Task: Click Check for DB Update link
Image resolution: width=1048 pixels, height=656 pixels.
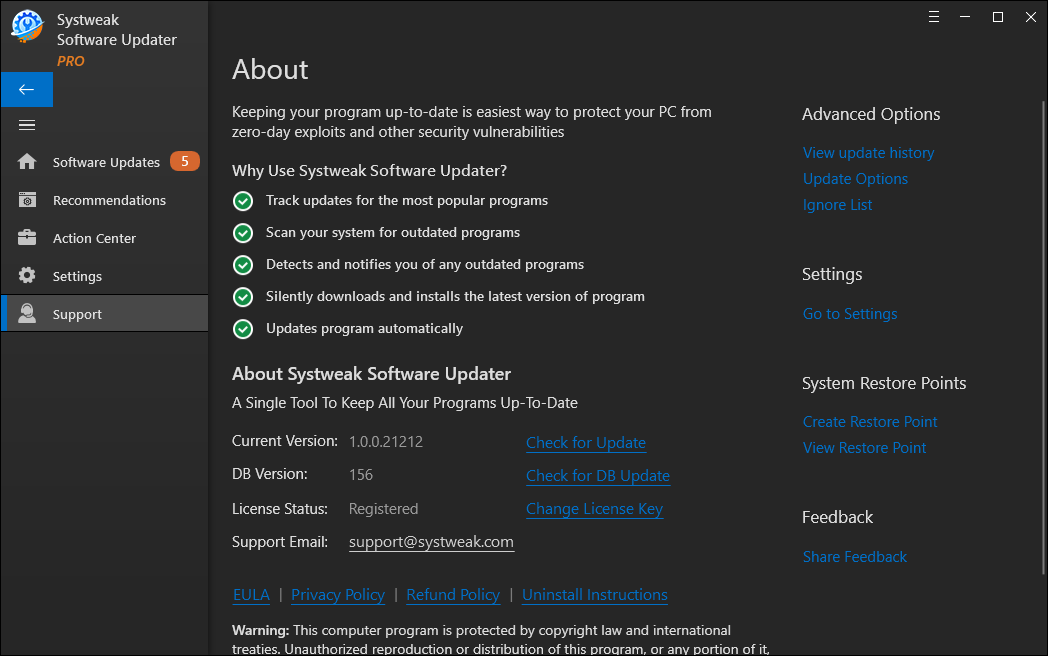Action: [x=598, y=476]
